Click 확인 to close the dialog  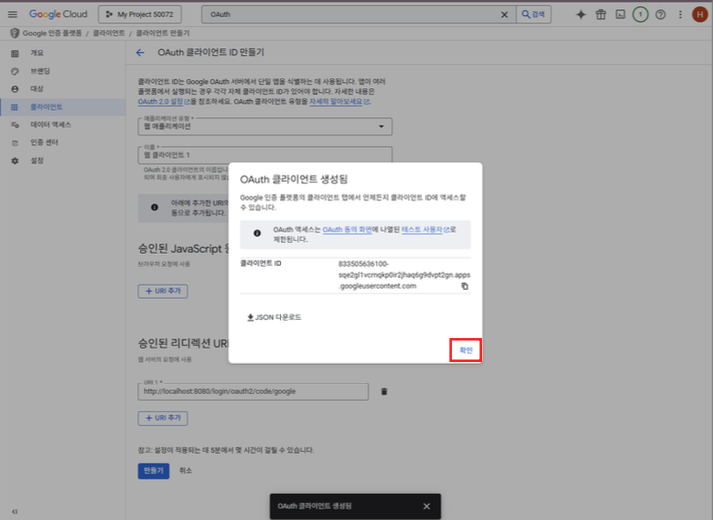click(x=466, y=350)
